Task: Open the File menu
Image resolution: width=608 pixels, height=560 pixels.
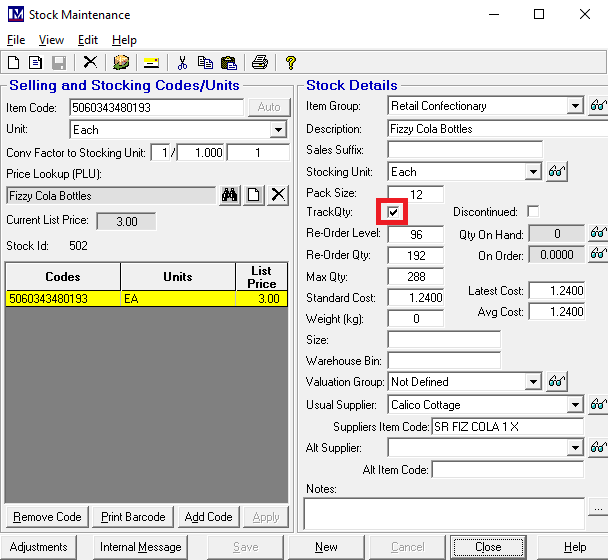Action: 16,40
